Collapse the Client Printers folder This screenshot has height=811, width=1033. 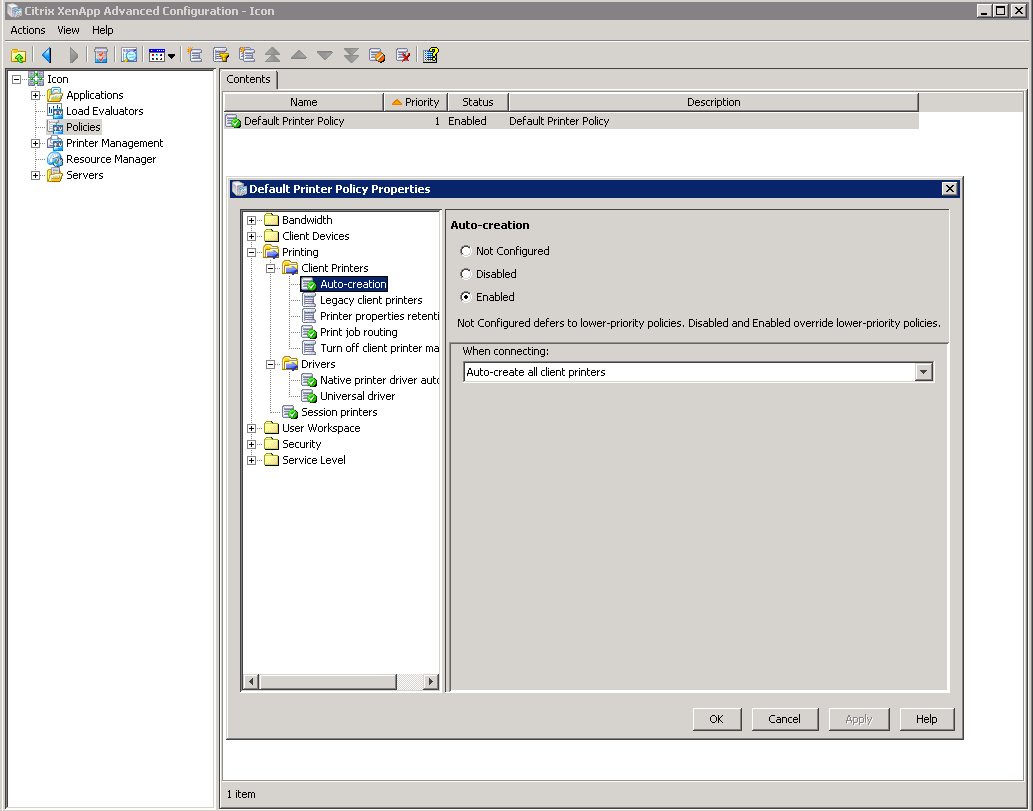(271, 268)
